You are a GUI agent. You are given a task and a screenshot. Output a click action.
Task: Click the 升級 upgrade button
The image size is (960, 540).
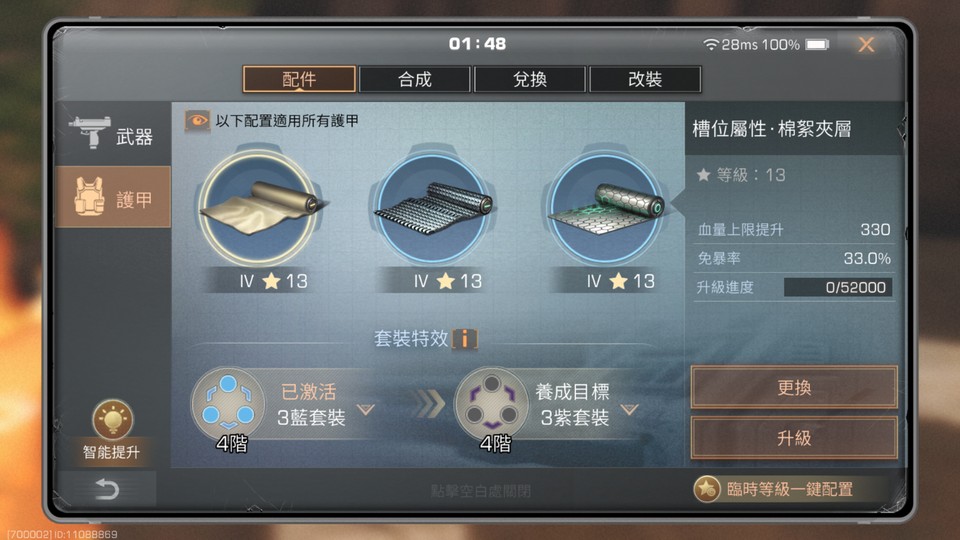click(794, 438)
